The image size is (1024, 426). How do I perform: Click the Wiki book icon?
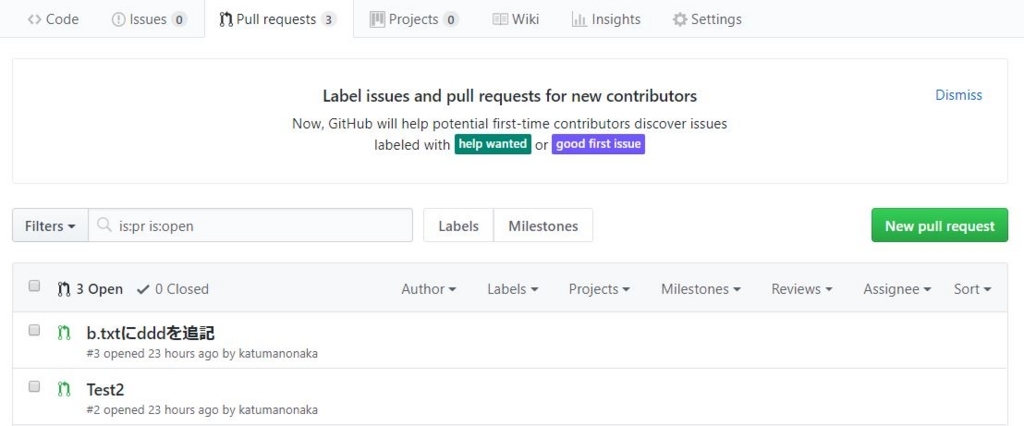(500, 19)
